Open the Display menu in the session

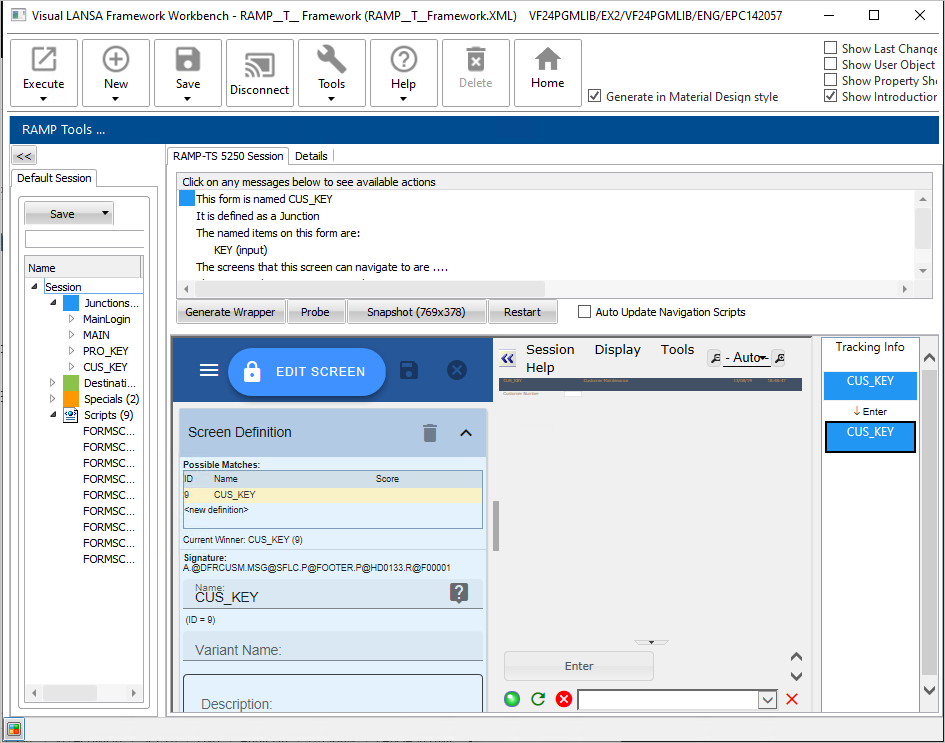(x=617, y=350)
